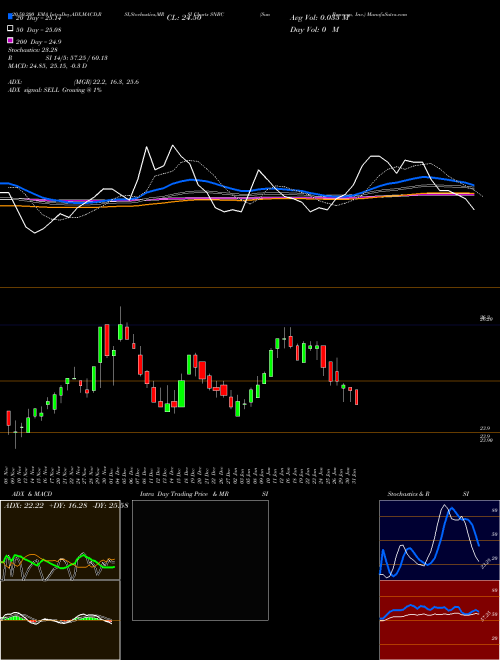Click the white 50 Day legend square
Image resolution: width=500 pixels, height=660 pixels.
[10, 29]
